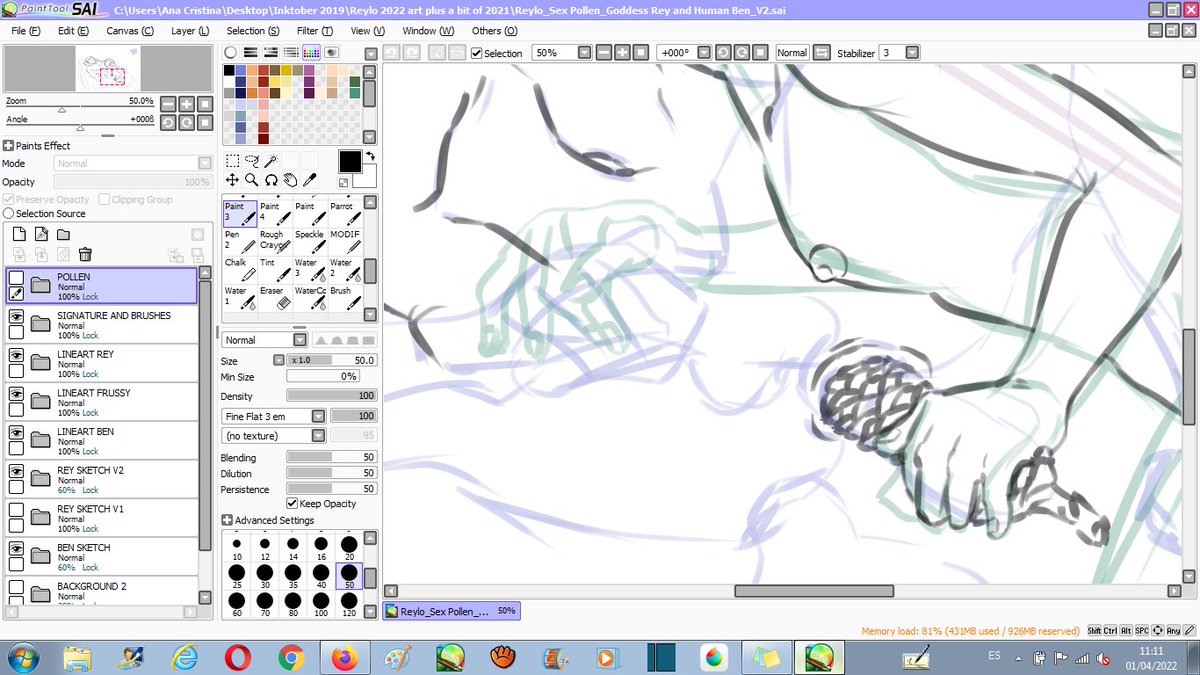The width and height of the screenshot is (1200, 675).
Task: Open the Windows Start menu
Action: [22, 657]
